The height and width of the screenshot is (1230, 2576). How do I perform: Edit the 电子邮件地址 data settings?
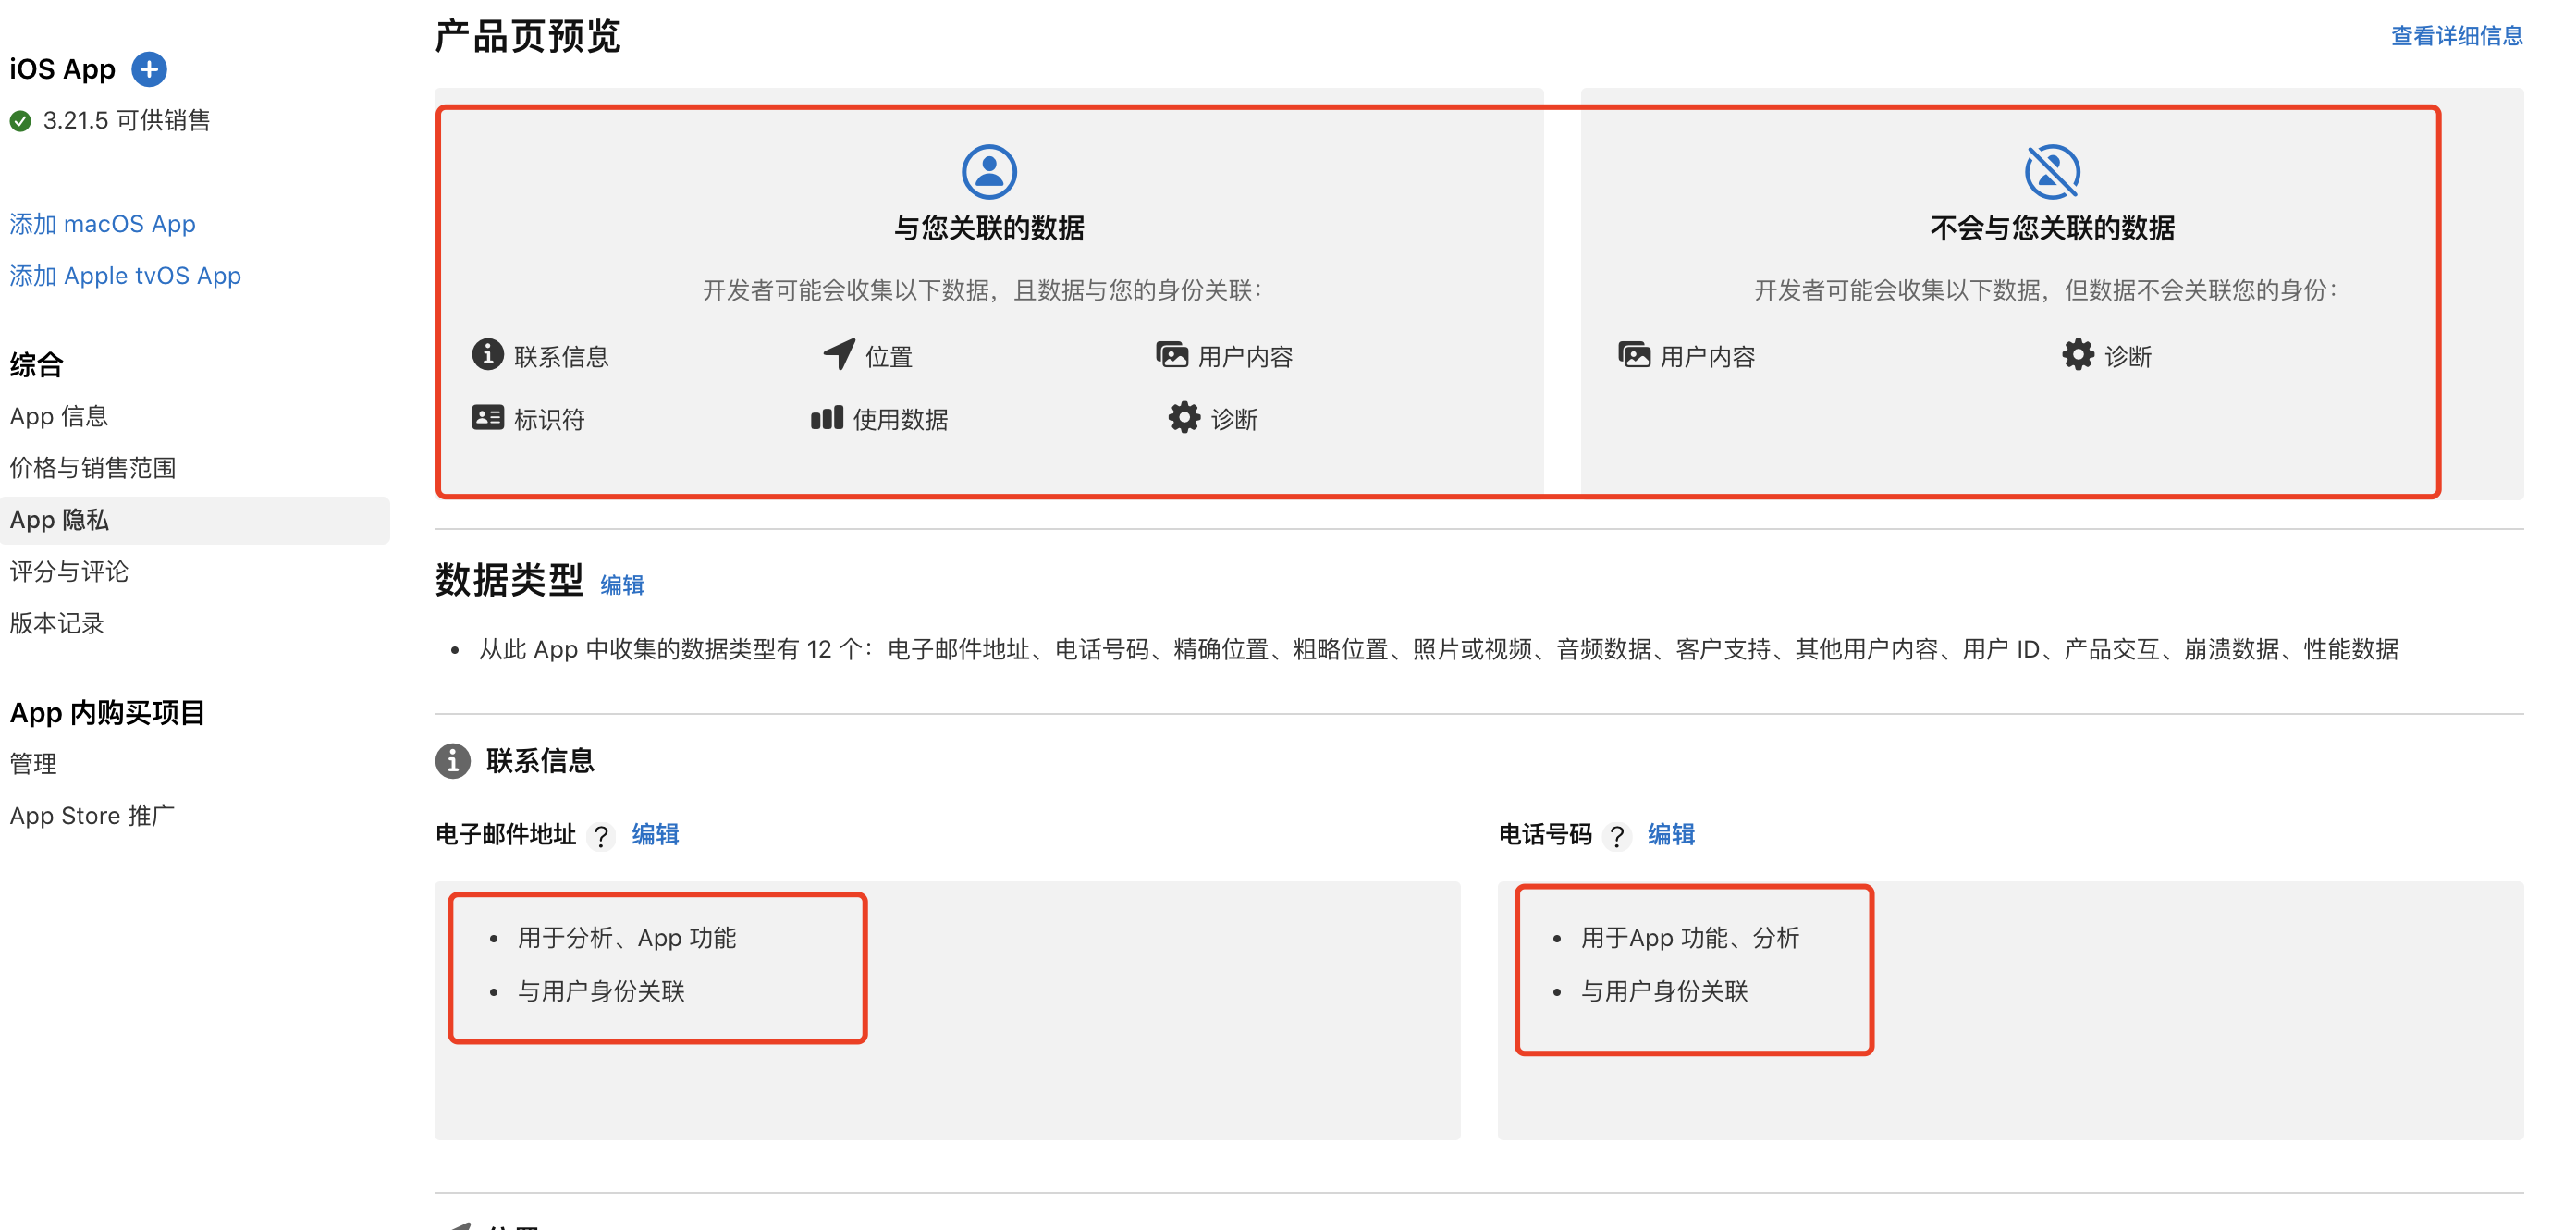[x=655, y=834]
